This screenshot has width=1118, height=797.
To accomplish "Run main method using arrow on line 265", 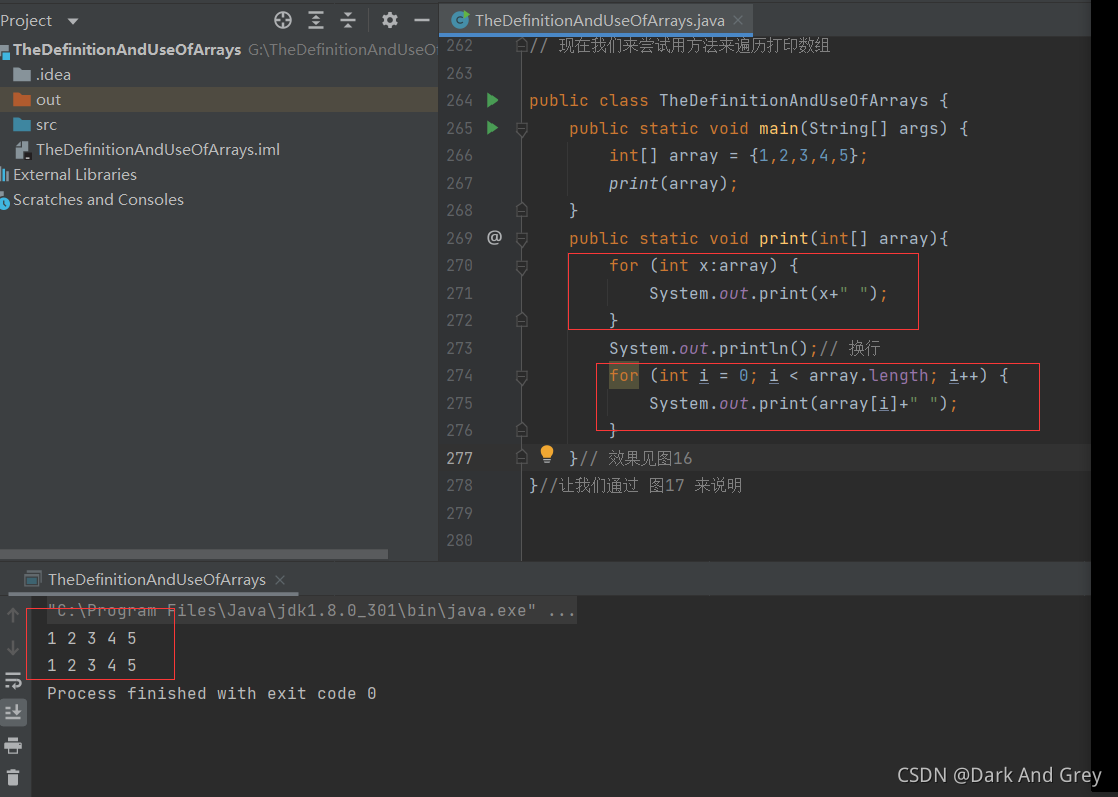I will (x=493, y=128).
